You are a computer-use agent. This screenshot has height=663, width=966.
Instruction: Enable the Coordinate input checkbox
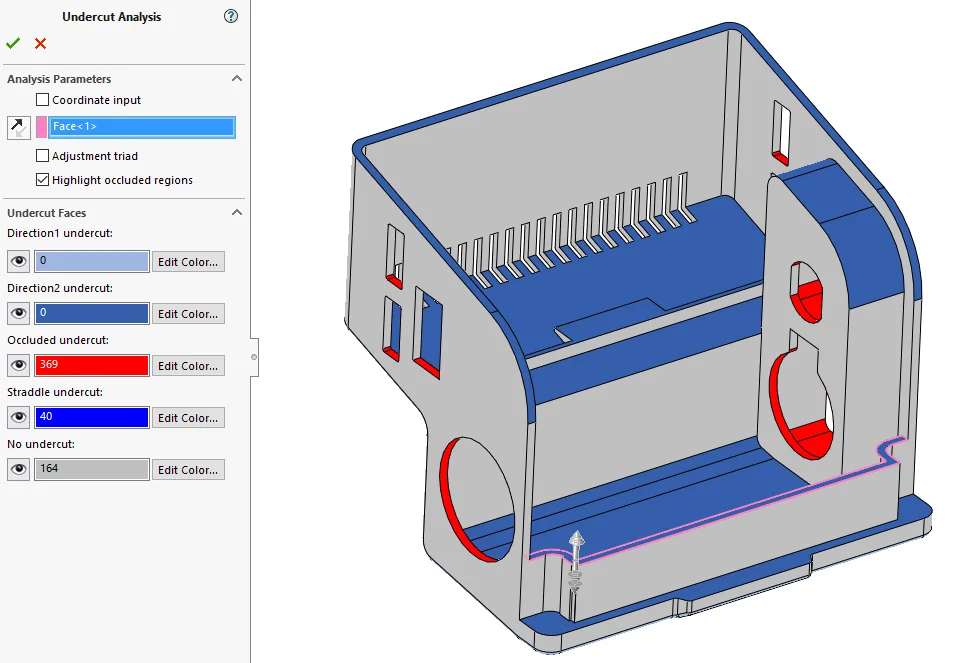pos(43,100)
